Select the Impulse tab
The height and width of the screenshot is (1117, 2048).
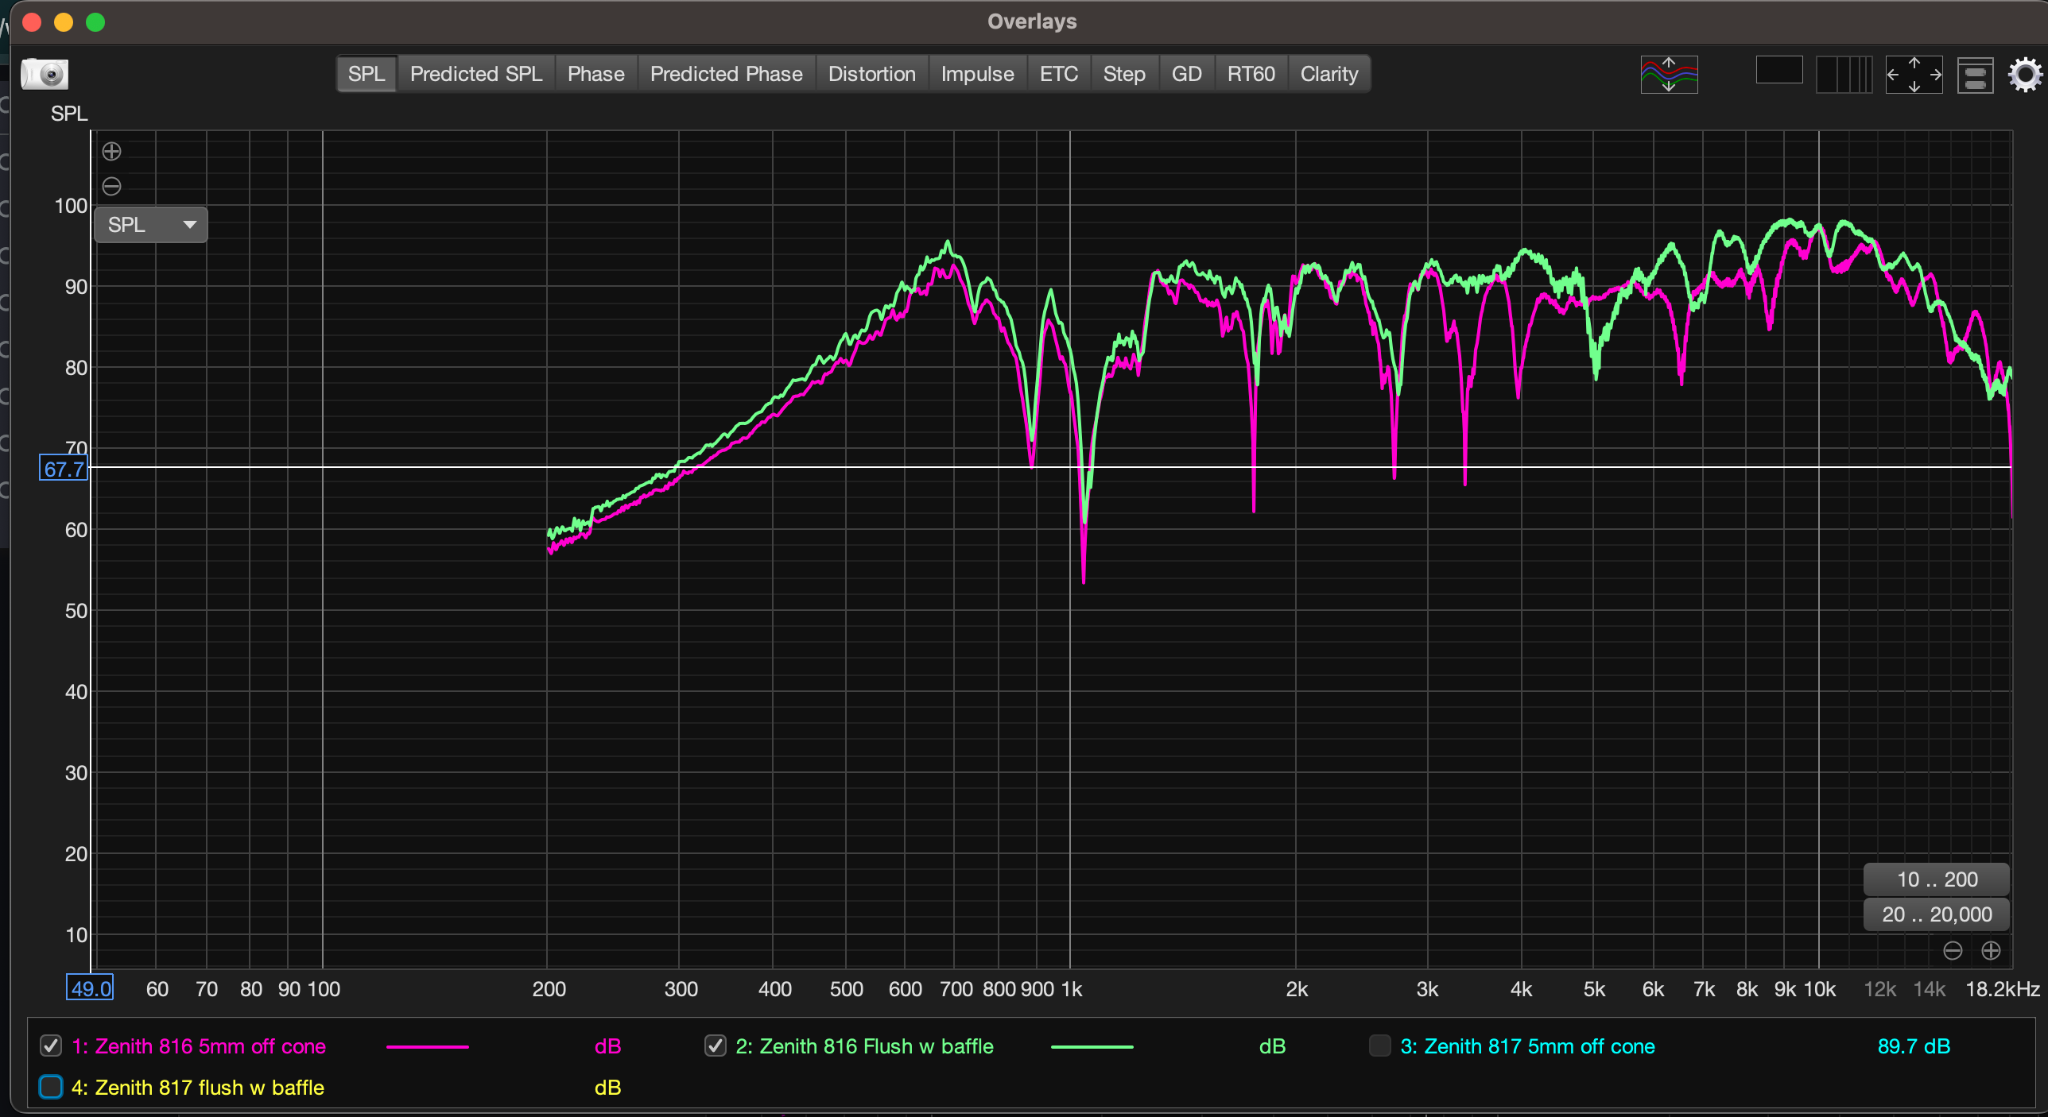click(x=977, y=74)
